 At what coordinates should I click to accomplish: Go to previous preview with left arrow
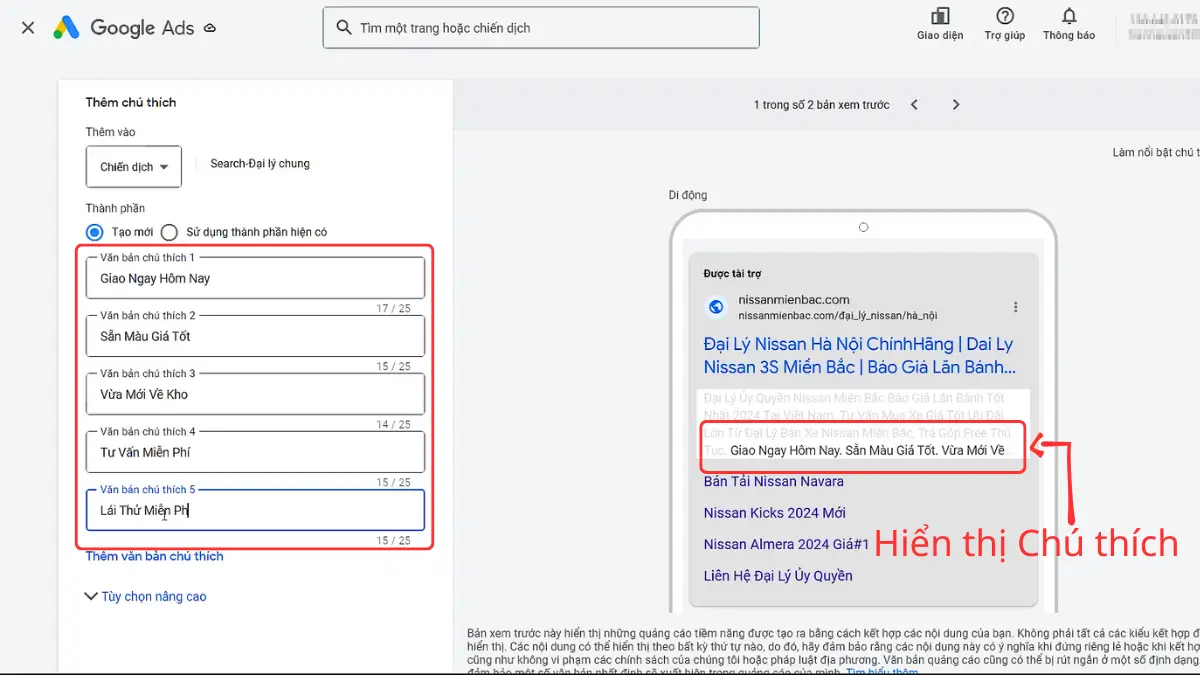tap(914, 103)
